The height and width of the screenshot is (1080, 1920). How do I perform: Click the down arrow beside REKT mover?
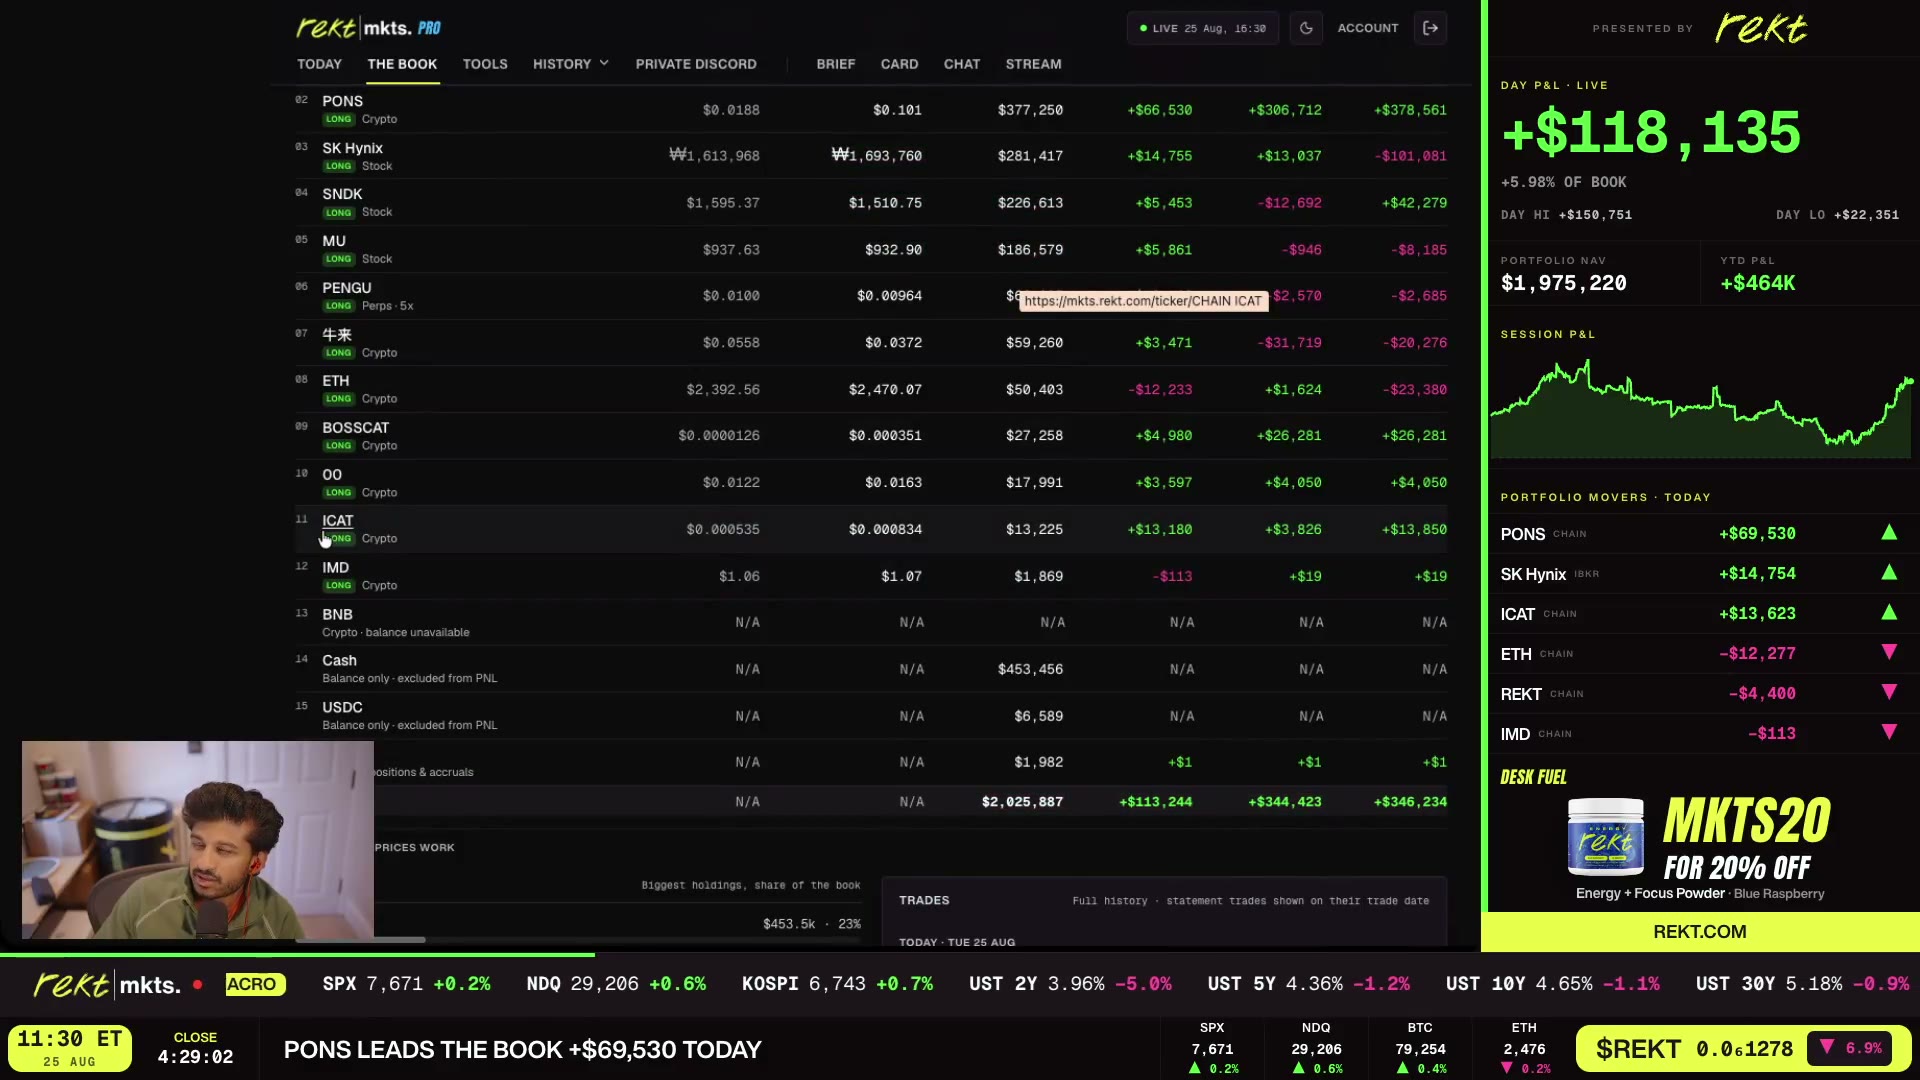[x=1889, y=693]
